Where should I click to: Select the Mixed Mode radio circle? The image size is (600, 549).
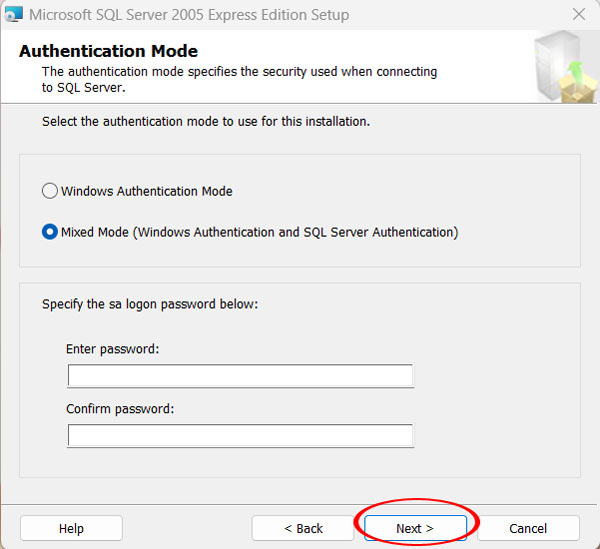click(50, 232)
